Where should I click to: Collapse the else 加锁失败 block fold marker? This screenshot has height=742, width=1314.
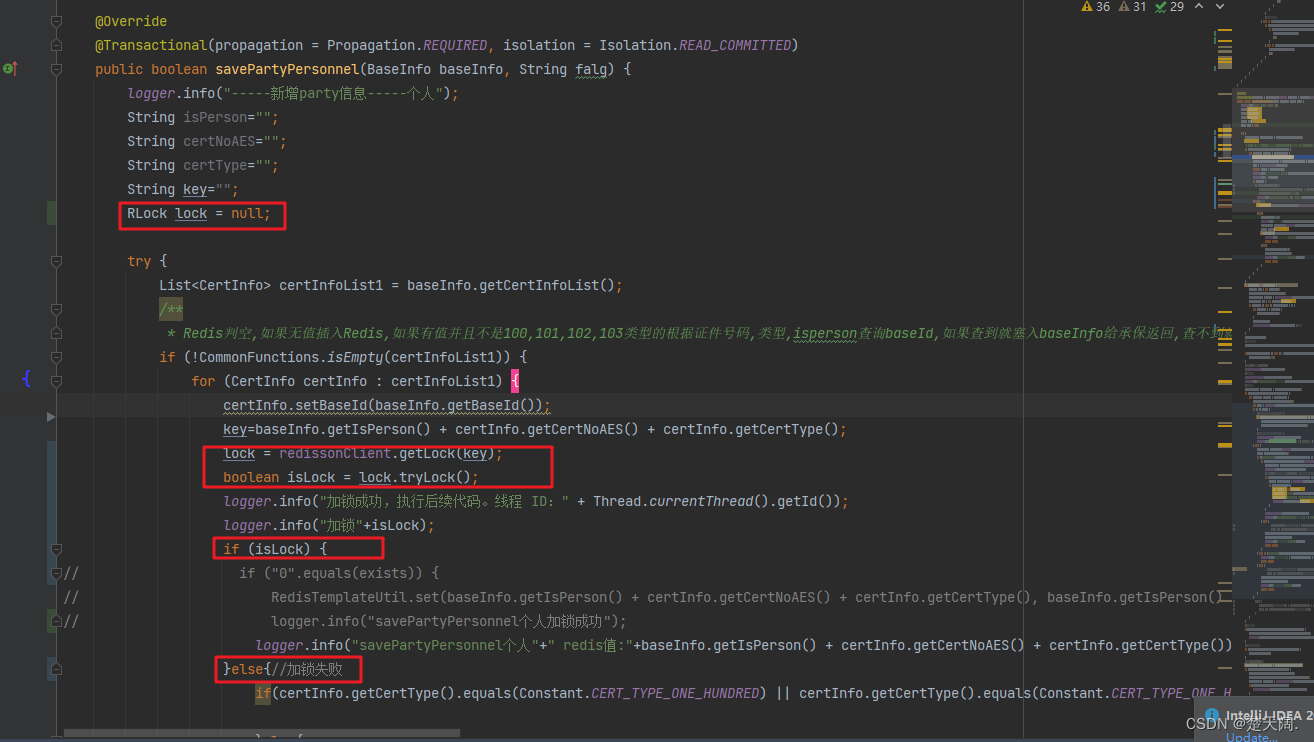point(56,669)
